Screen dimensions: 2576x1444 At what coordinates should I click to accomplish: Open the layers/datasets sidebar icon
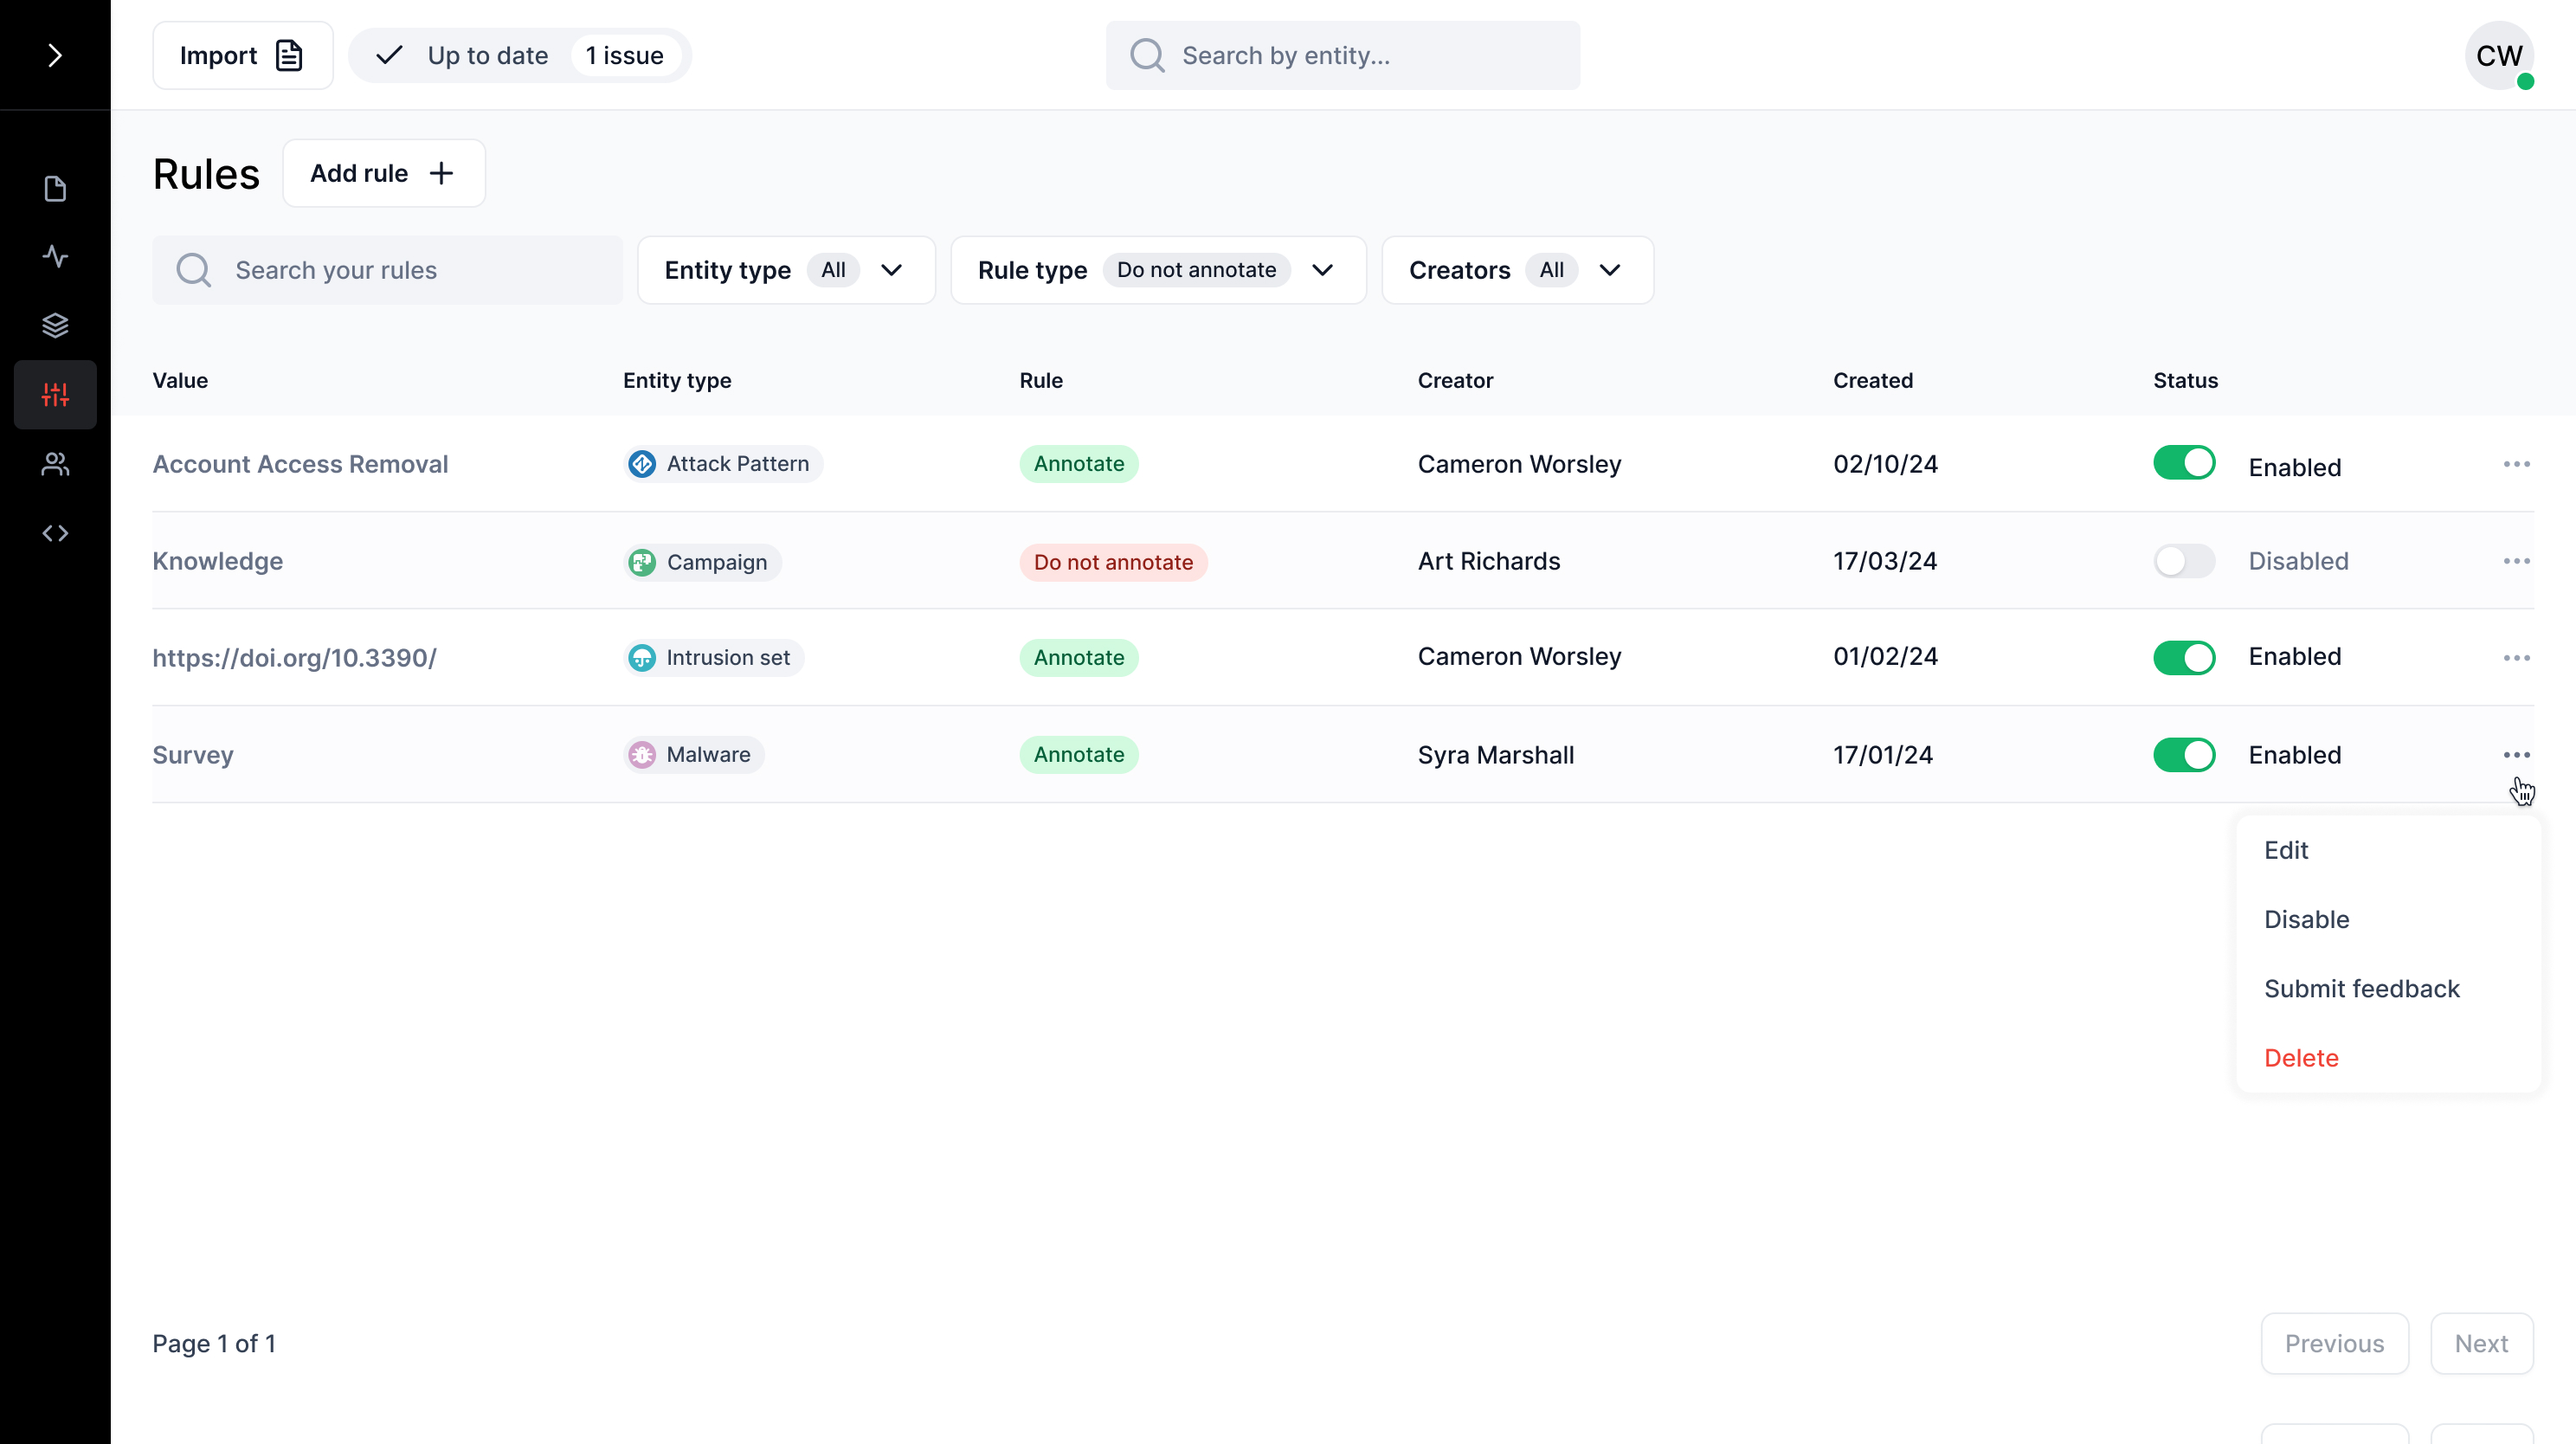tap(55, 324)
